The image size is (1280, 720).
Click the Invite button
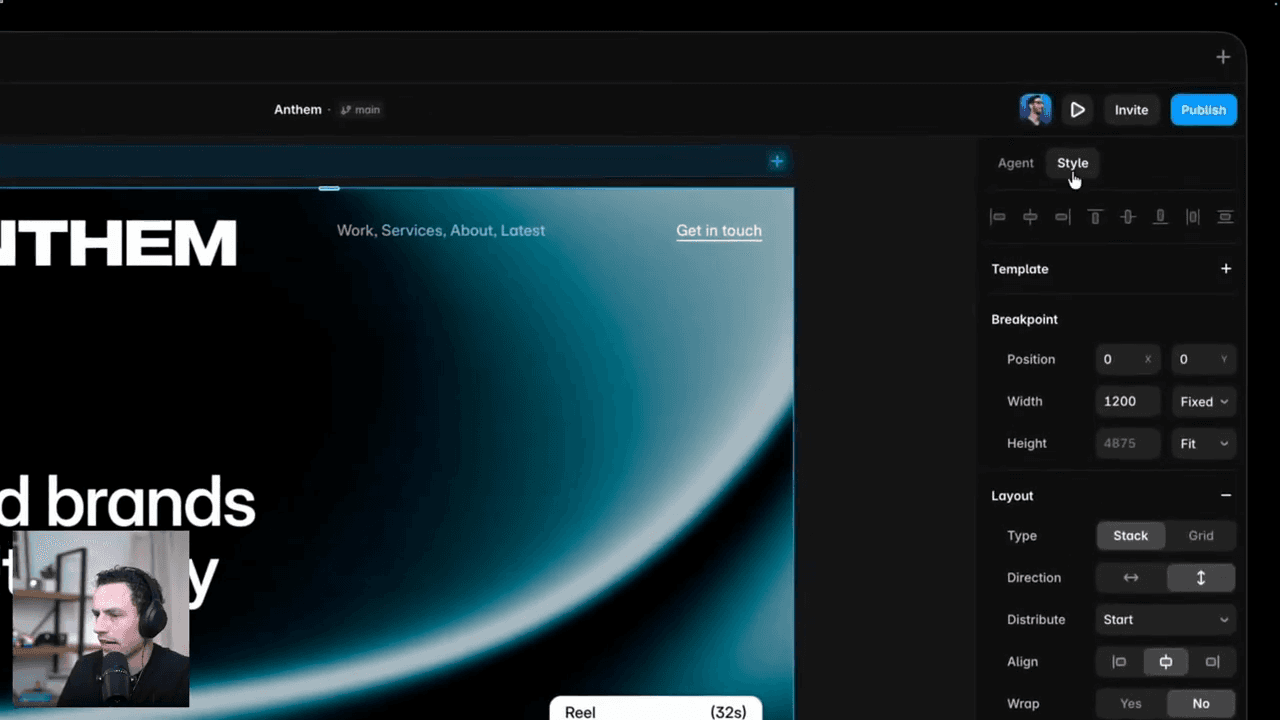click(1132, 110)
